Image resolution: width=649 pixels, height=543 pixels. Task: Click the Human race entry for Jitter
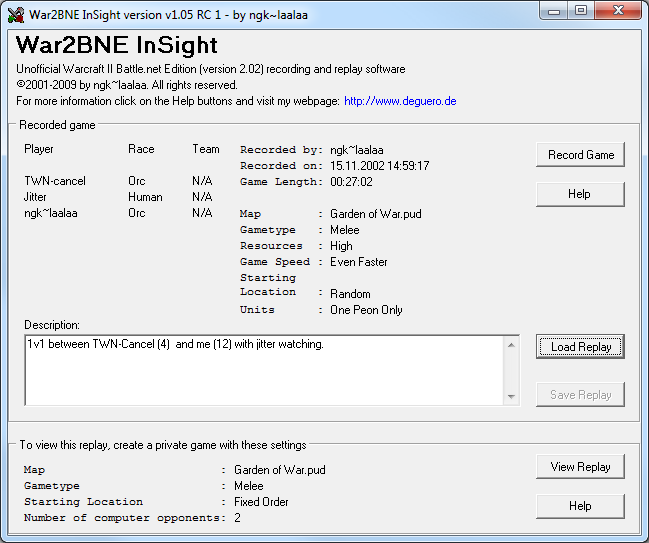(x=145, y=197)
